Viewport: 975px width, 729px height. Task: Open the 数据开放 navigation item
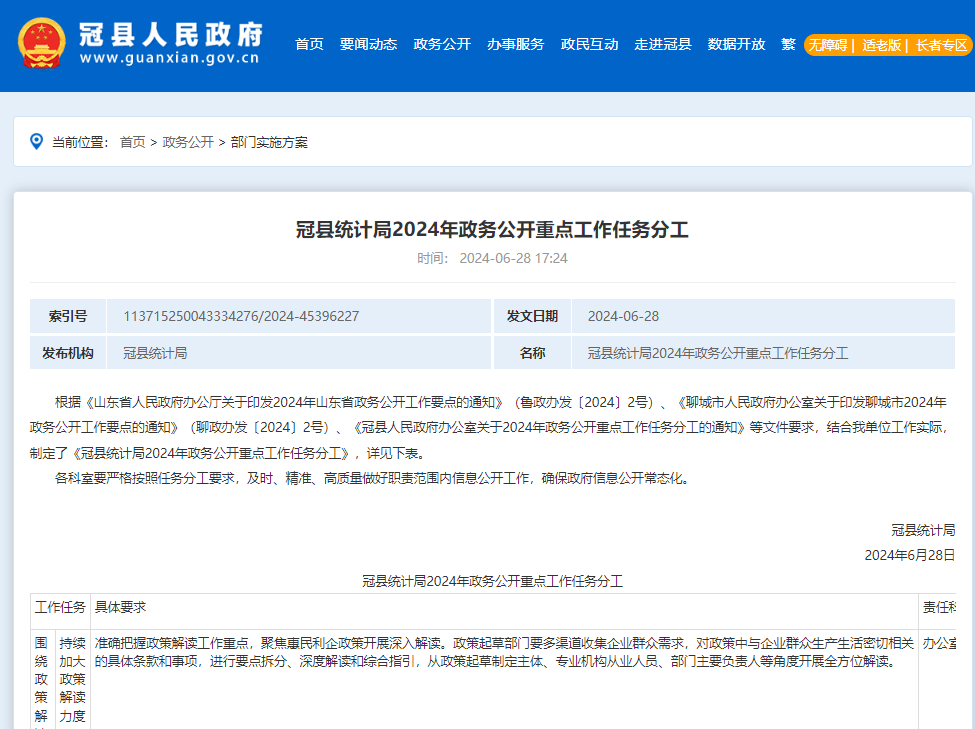pos(736,44)
